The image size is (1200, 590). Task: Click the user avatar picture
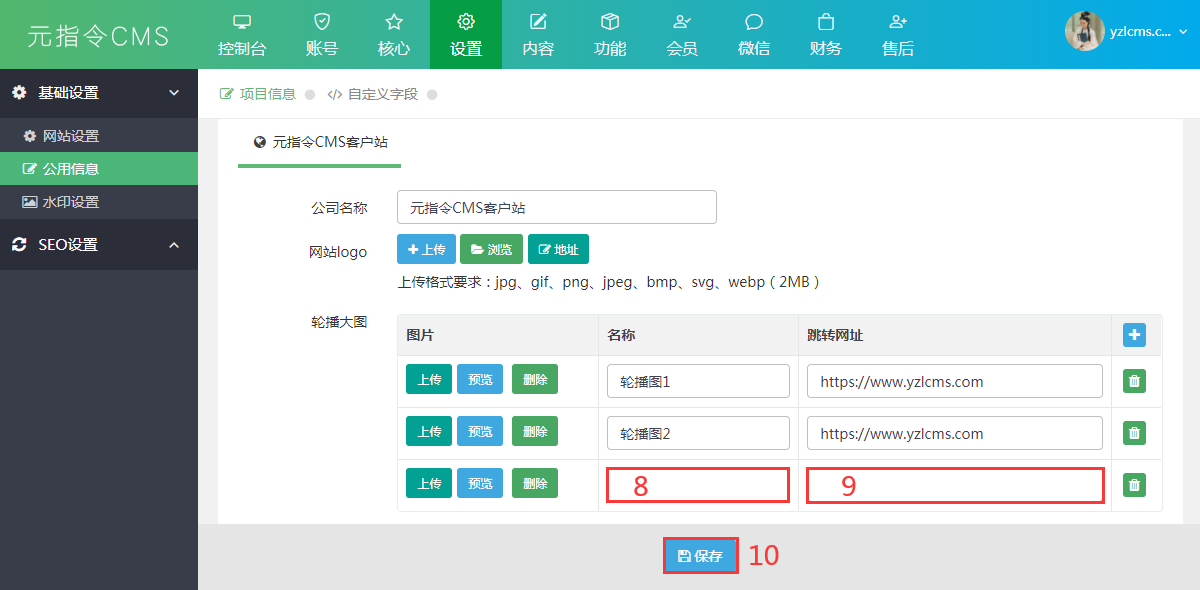tap(1084, 31)
